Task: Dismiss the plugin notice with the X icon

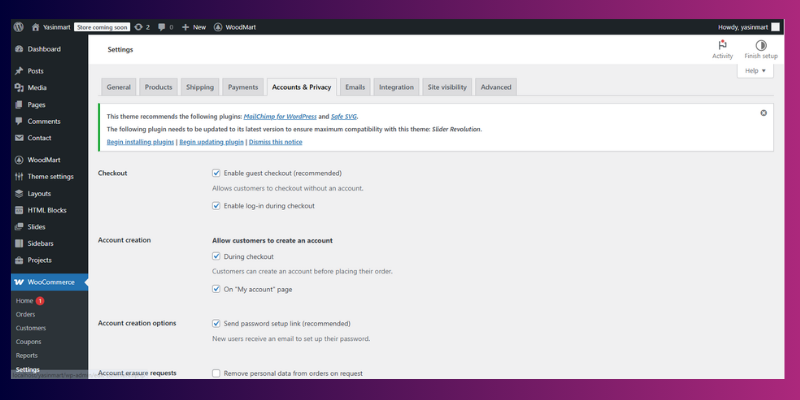Action: pos(763,113)
